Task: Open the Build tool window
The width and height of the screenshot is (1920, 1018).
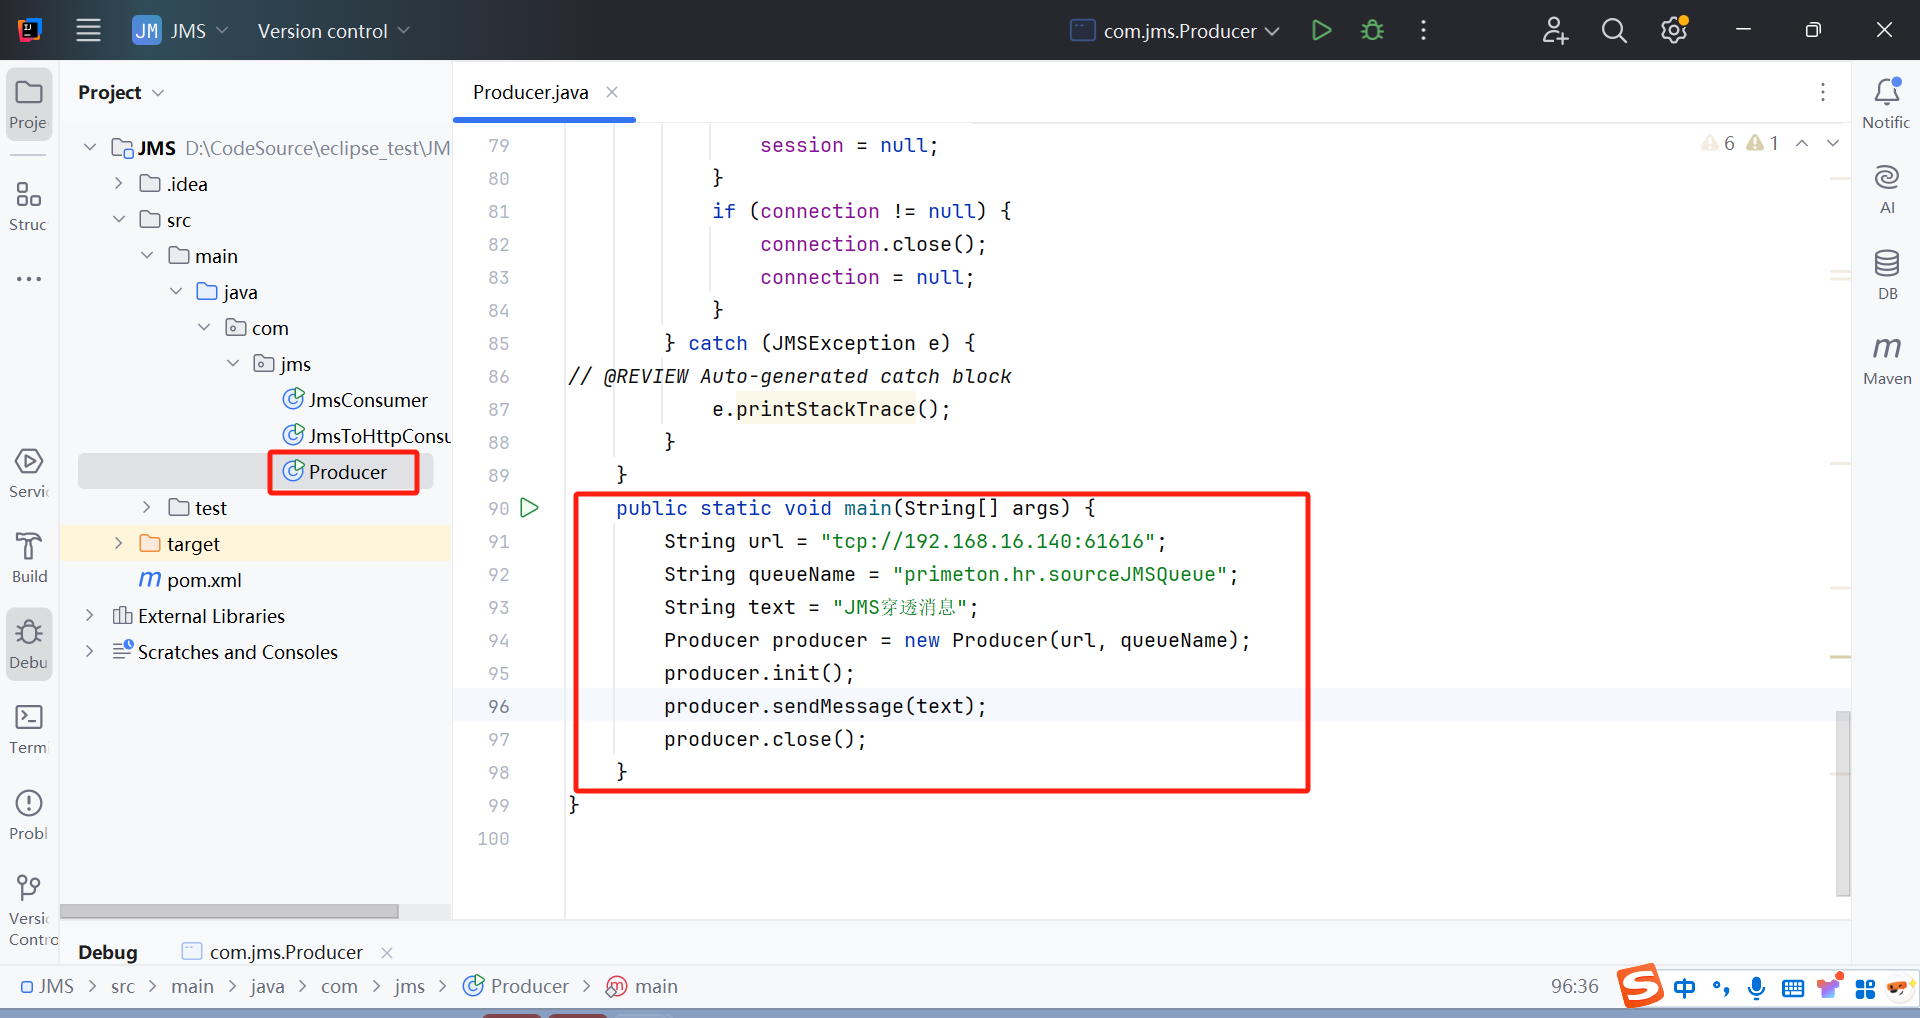Action: (x=29, y=557)
